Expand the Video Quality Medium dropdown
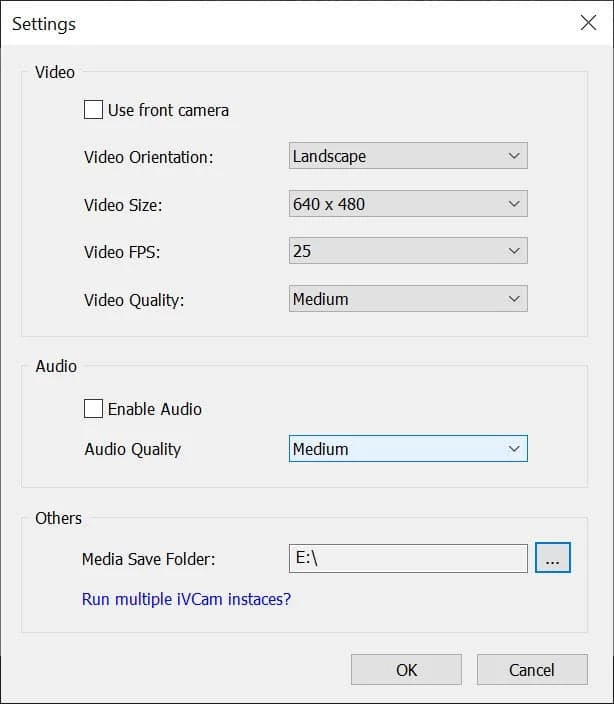Screen dimensions: 614x704 (408, 299)
